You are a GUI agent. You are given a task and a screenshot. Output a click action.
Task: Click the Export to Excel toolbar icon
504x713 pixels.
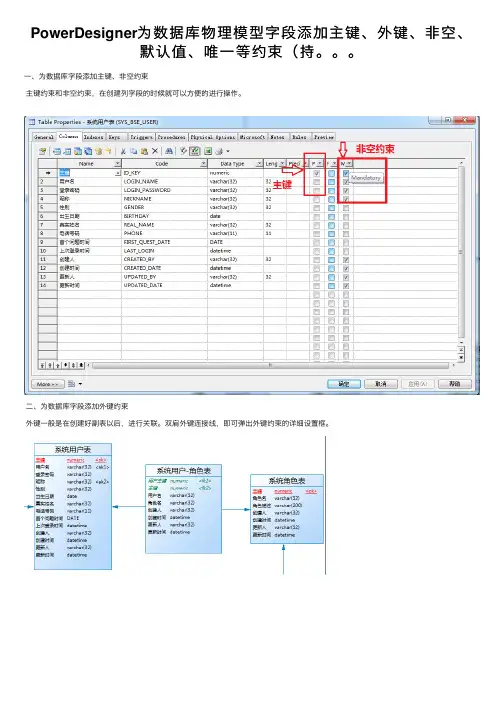click(208, 151)
